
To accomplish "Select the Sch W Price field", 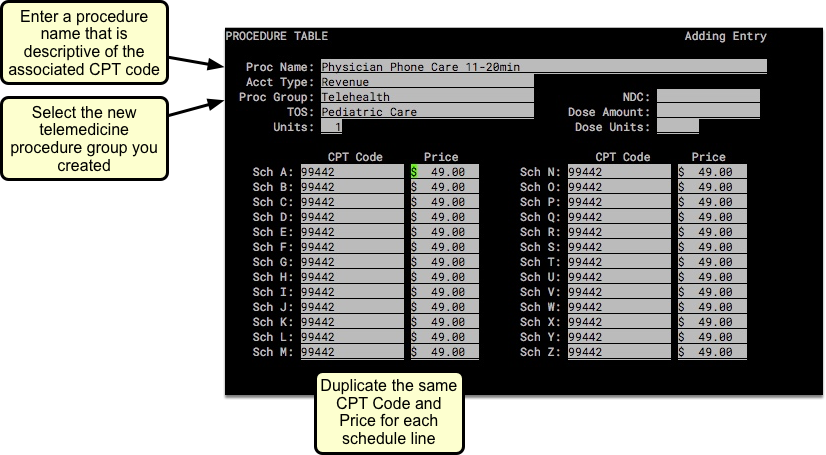I will coord(712,306).
